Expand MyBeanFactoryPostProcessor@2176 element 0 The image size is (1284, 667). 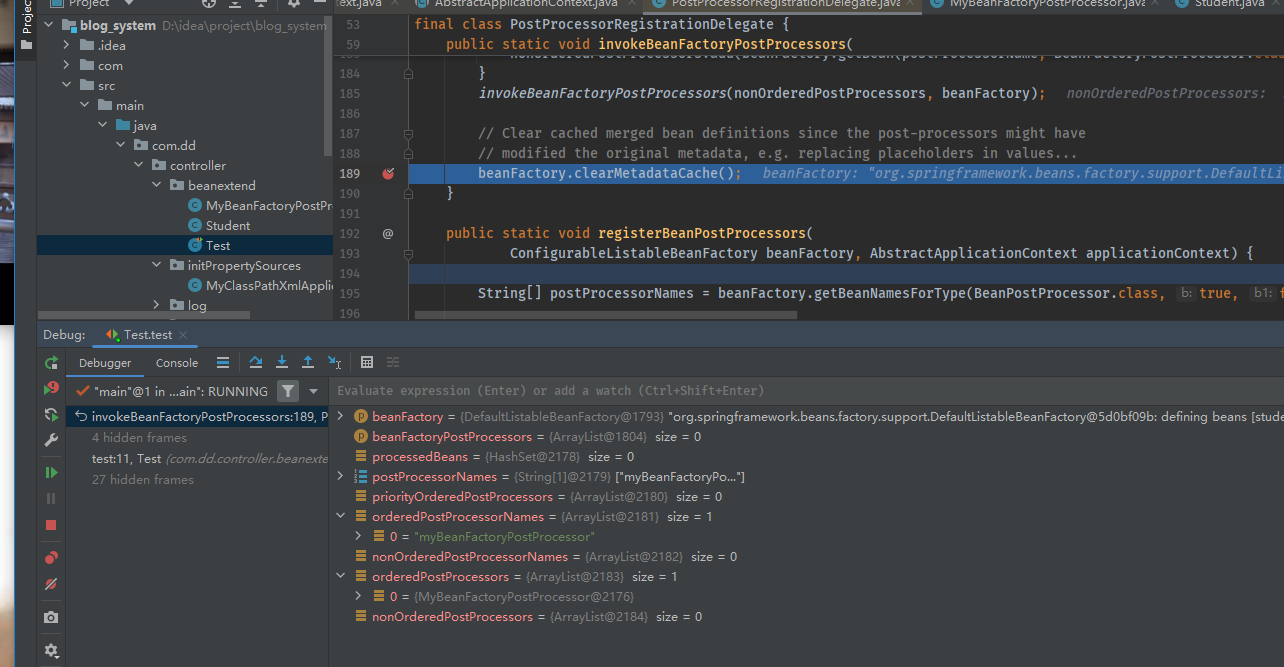pyautogui.click(x=360, y=596)
